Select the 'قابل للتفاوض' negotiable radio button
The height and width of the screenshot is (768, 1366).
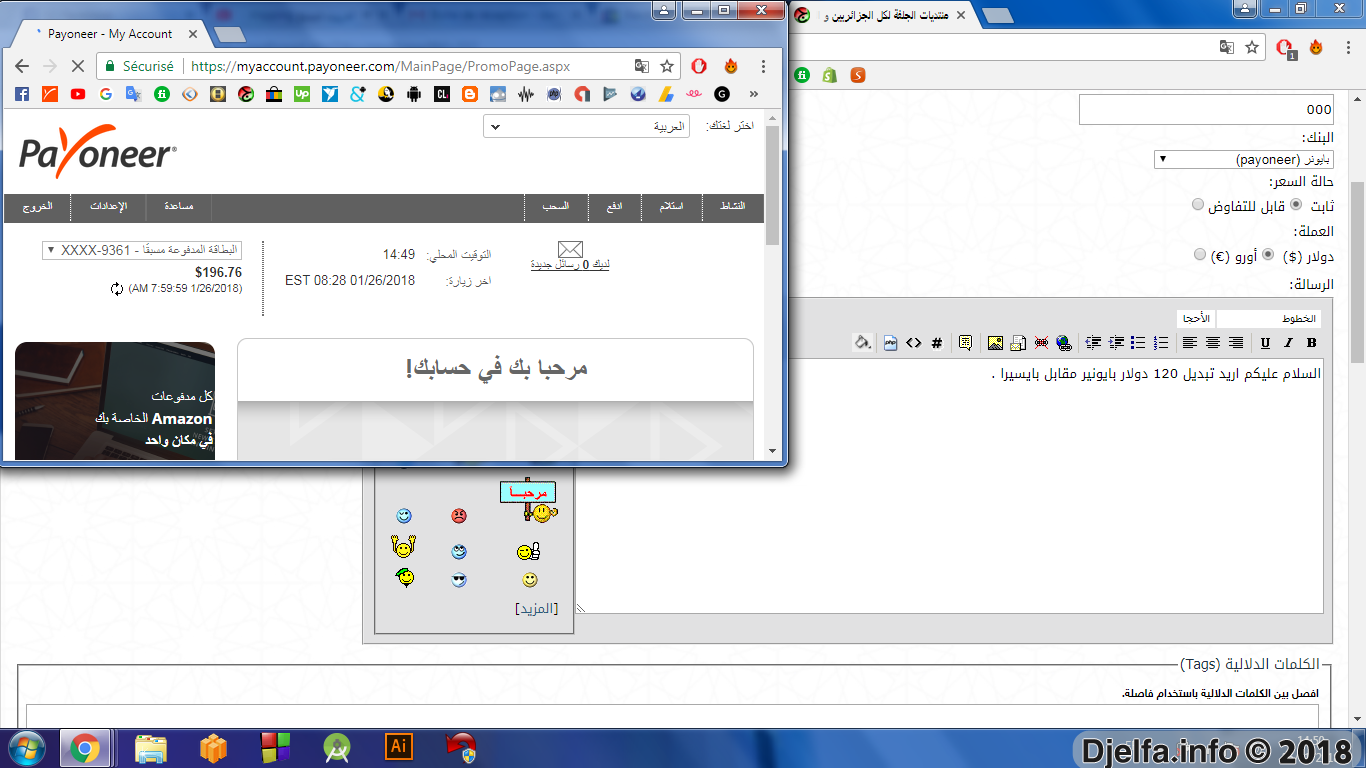[1198, 204]
